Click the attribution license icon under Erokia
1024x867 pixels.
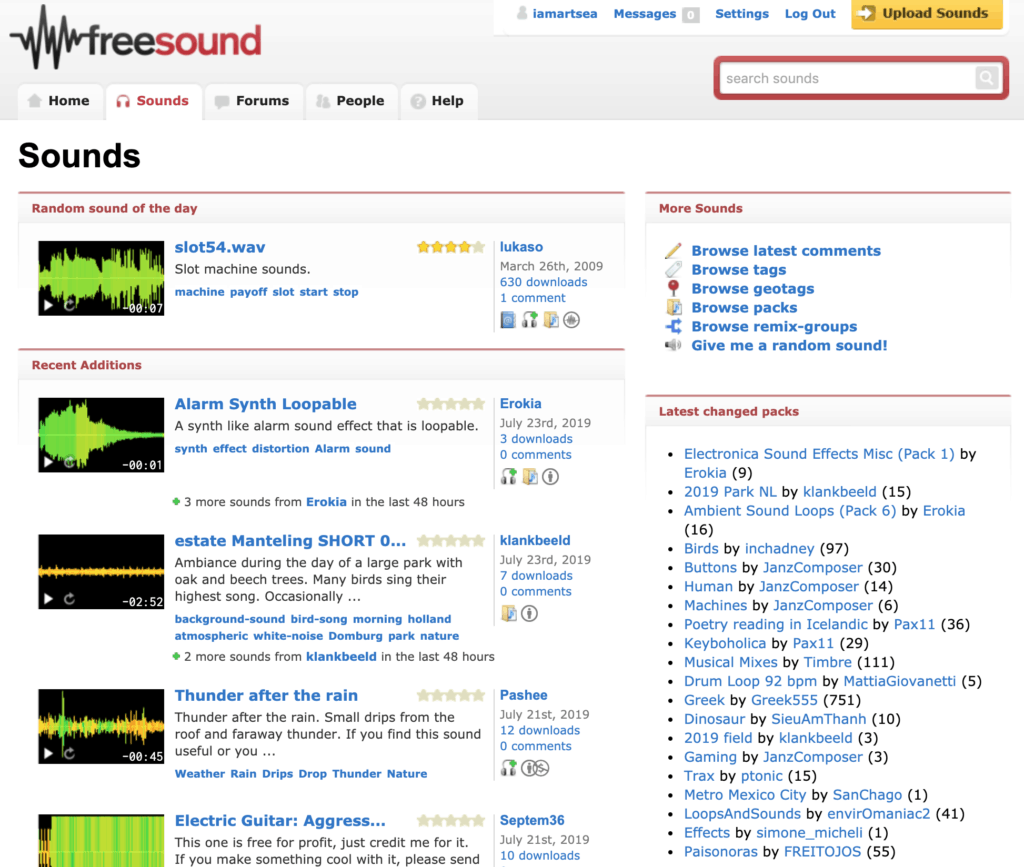(551, 477)
